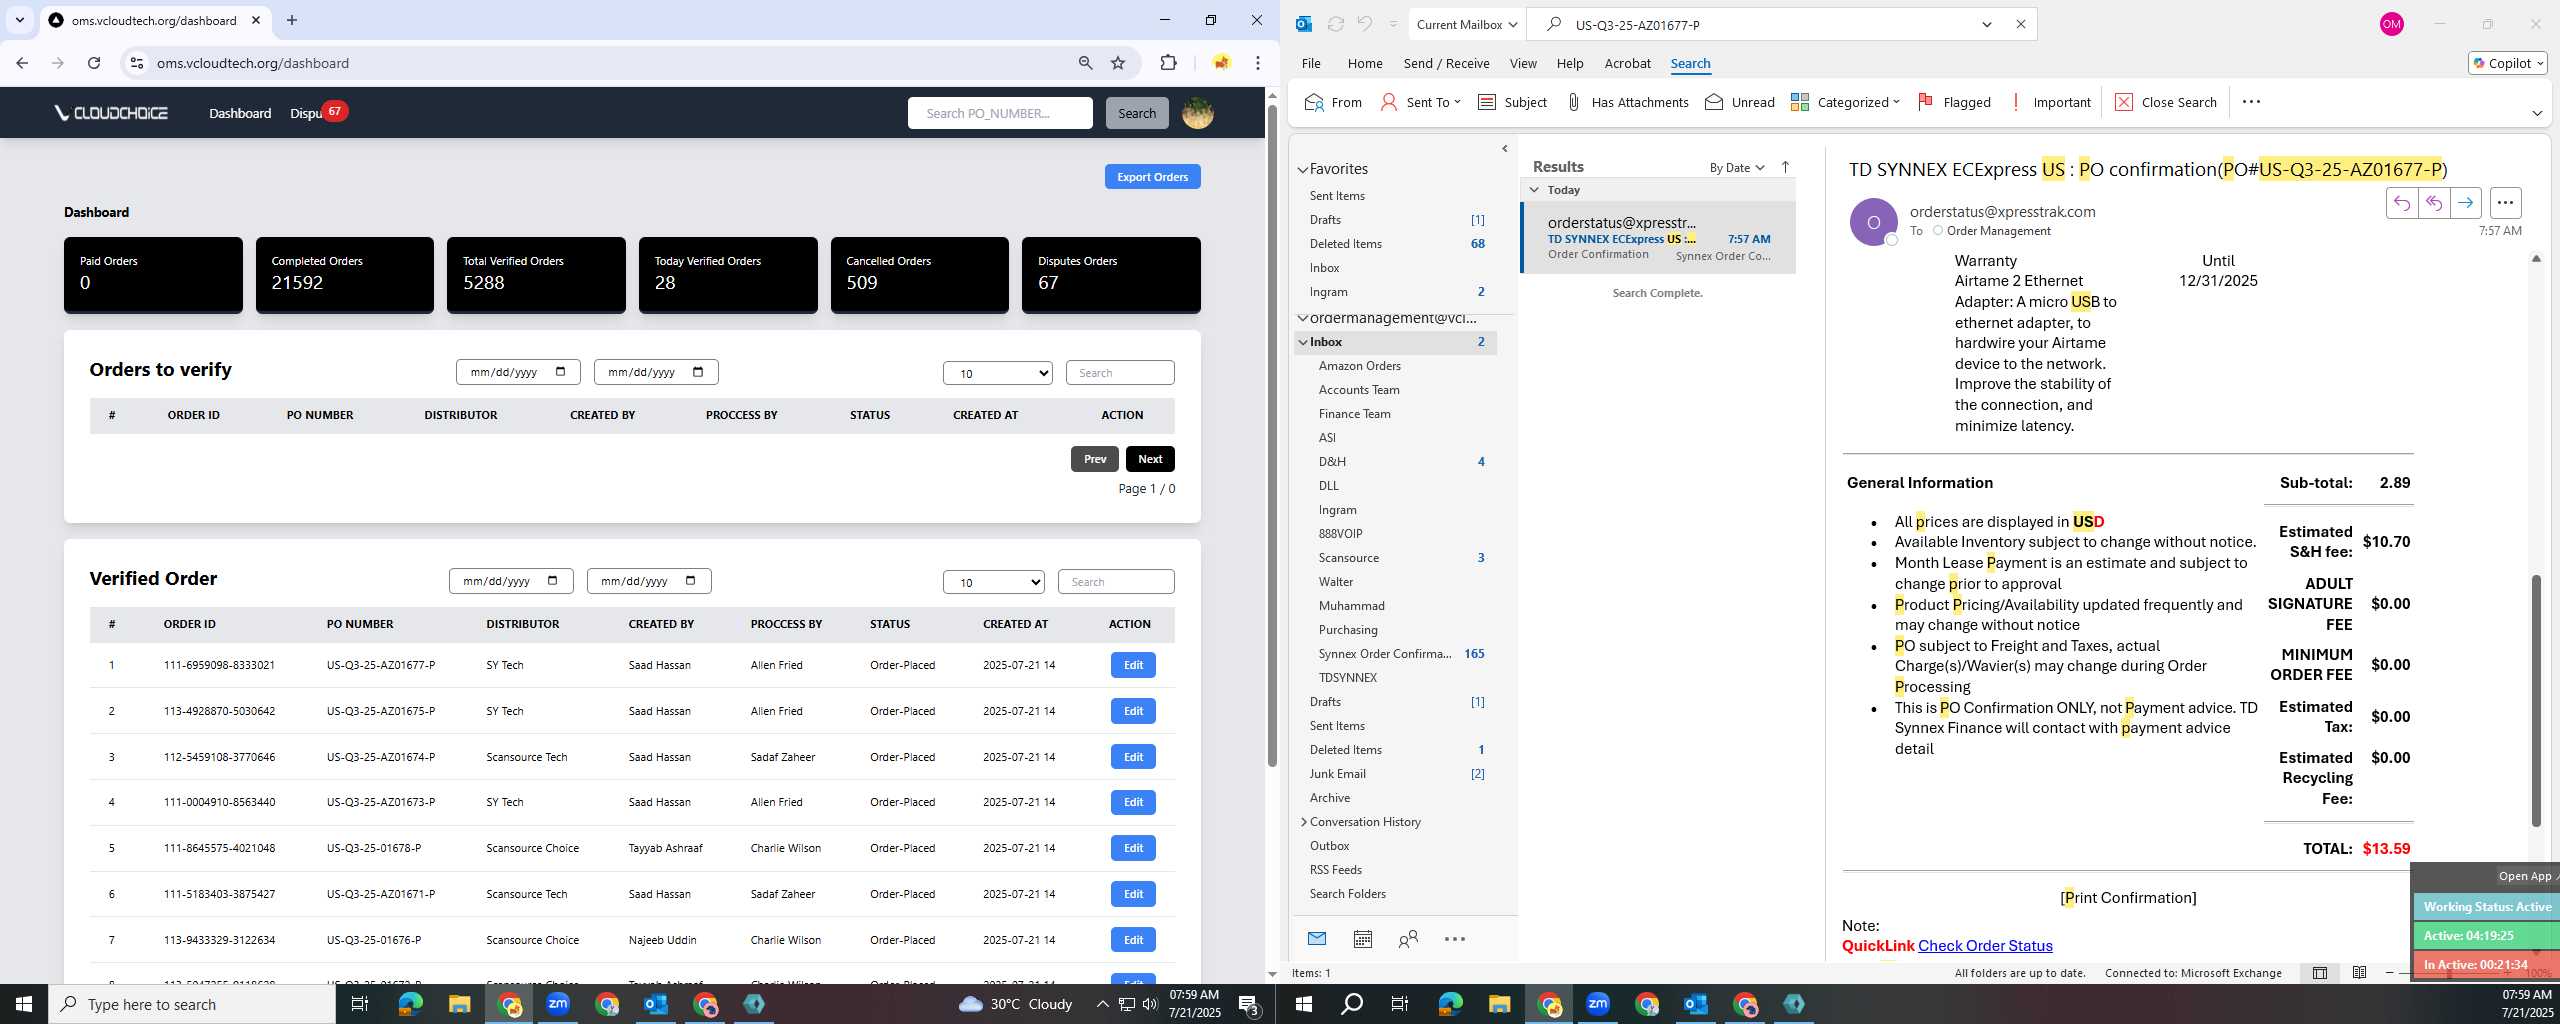
Task: Open Chrome extensions puzzle icon
Action: click(x=1168, y=63)
